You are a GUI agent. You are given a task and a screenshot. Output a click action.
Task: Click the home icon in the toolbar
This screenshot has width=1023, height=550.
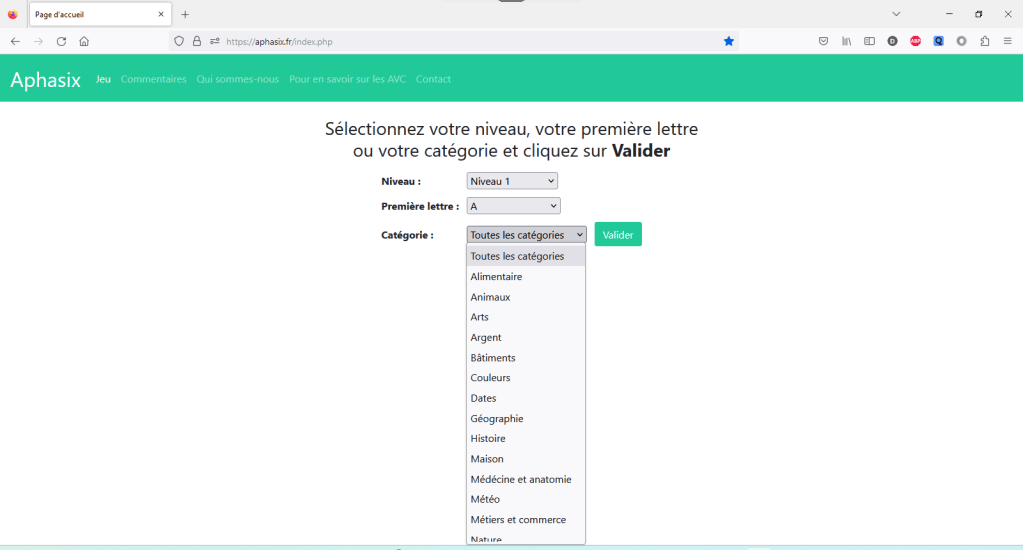pyautogui.click(x=84, y=41)
